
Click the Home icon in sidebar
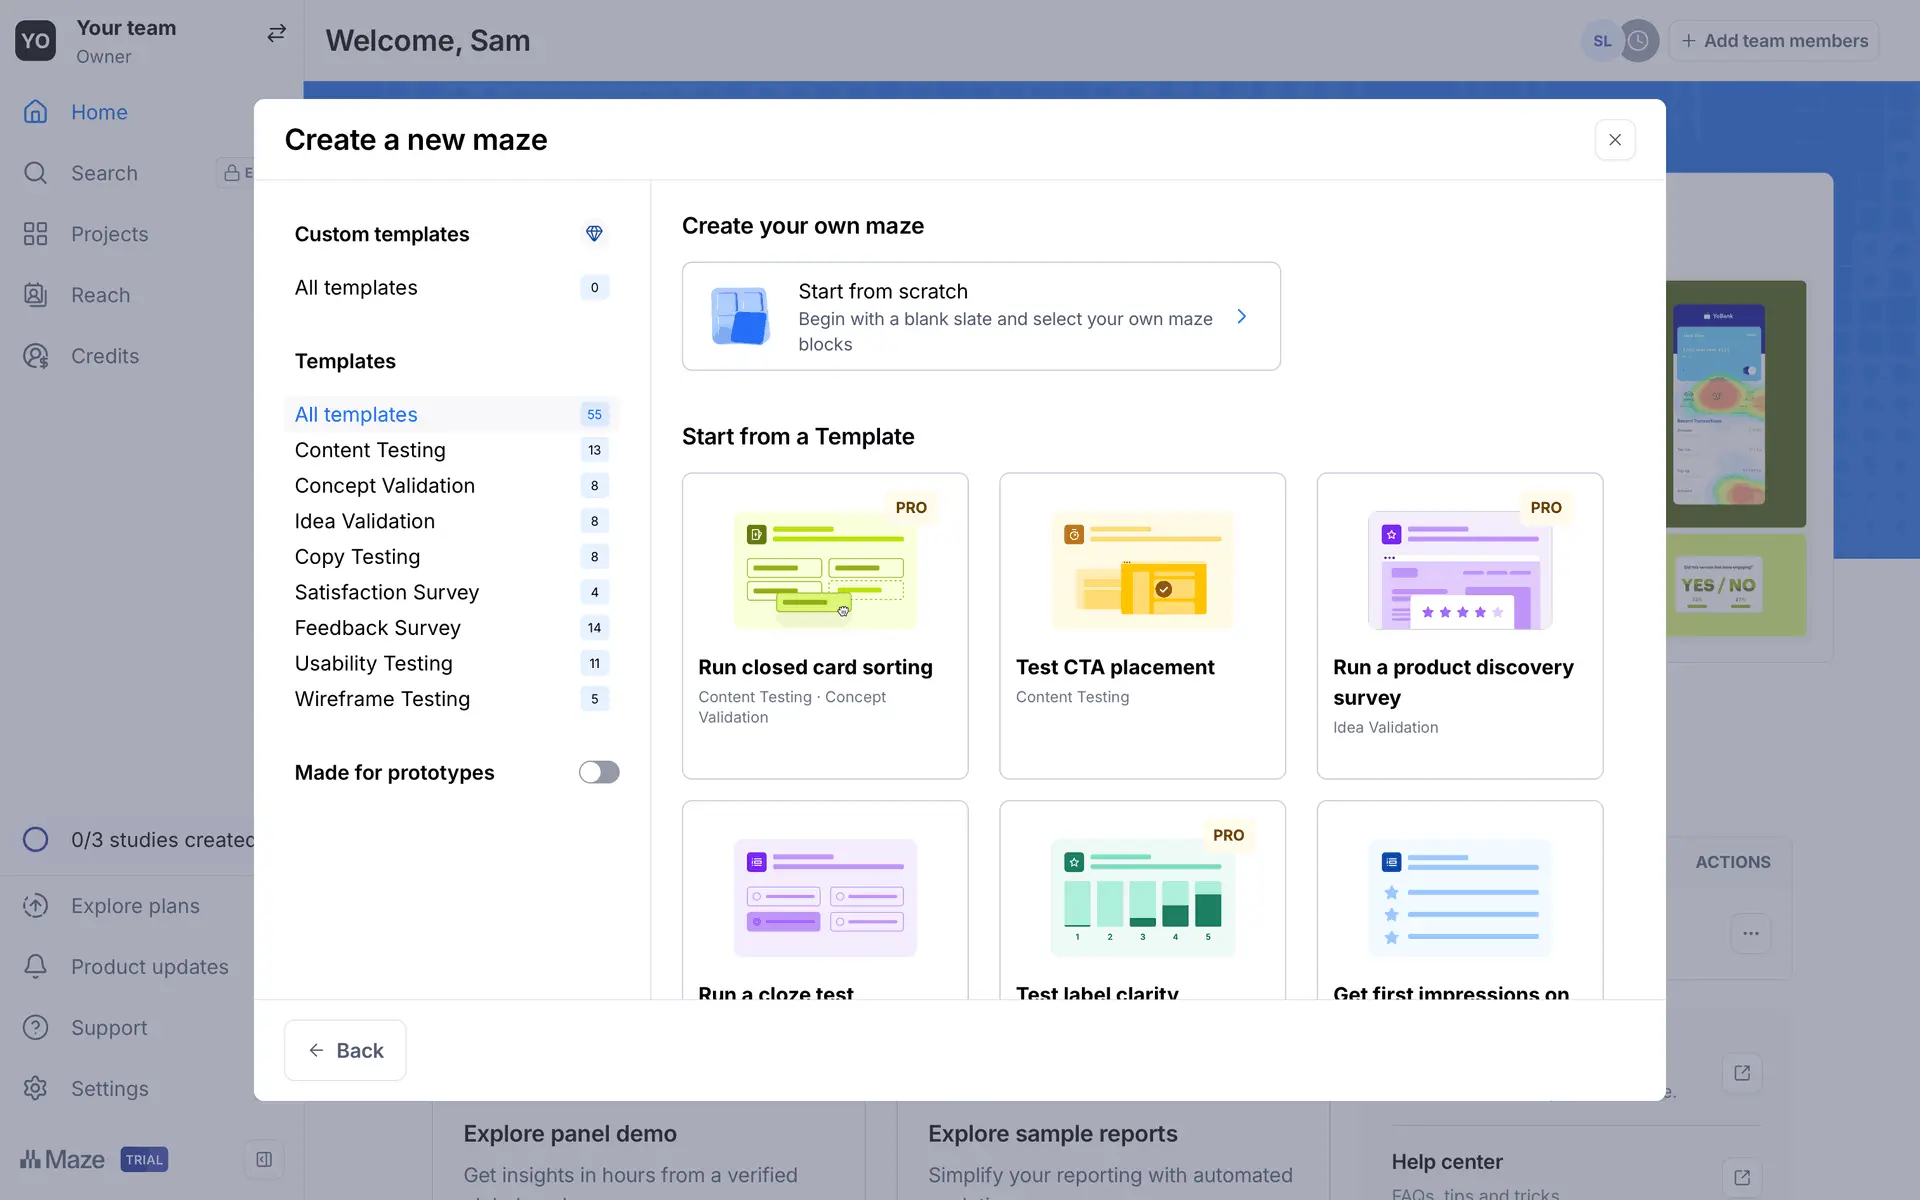point(36,112)
